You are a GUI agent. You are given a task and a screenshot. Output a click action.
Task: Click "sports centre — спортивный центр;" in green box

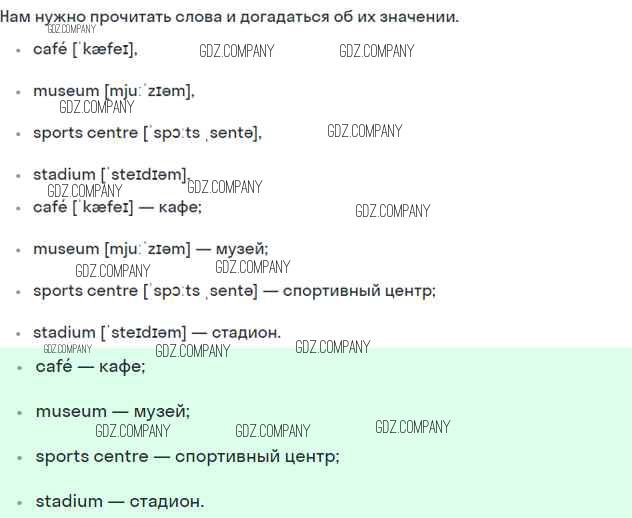click(187, 456)
